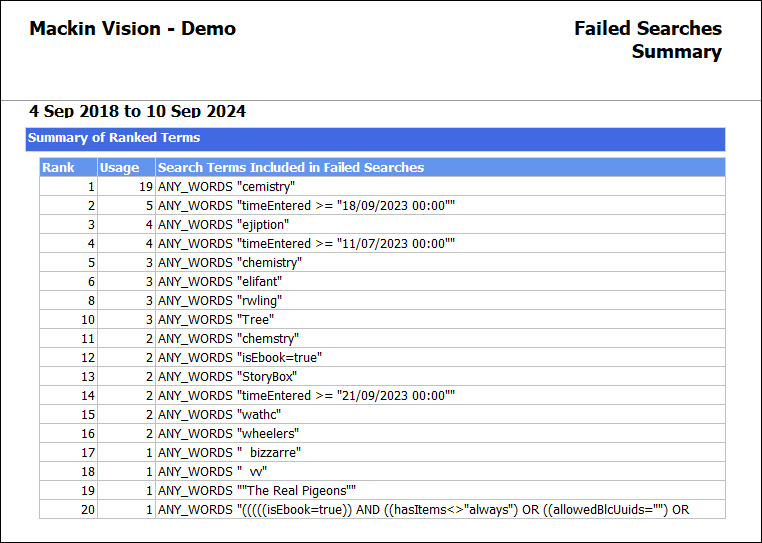Click the "Search Terms Included in Failed Searches" header
762x543 pixels.
(x=440, y=168)
